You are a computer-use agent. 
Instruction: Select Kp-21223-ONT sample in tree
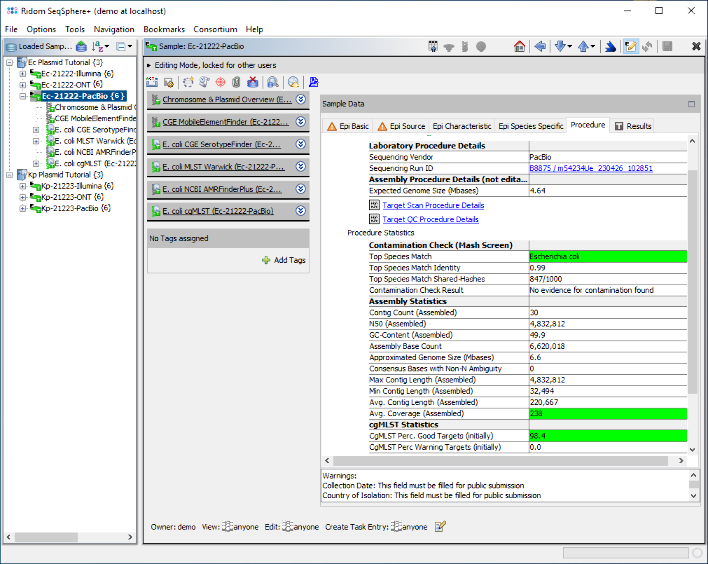click(x=72, y=197)
